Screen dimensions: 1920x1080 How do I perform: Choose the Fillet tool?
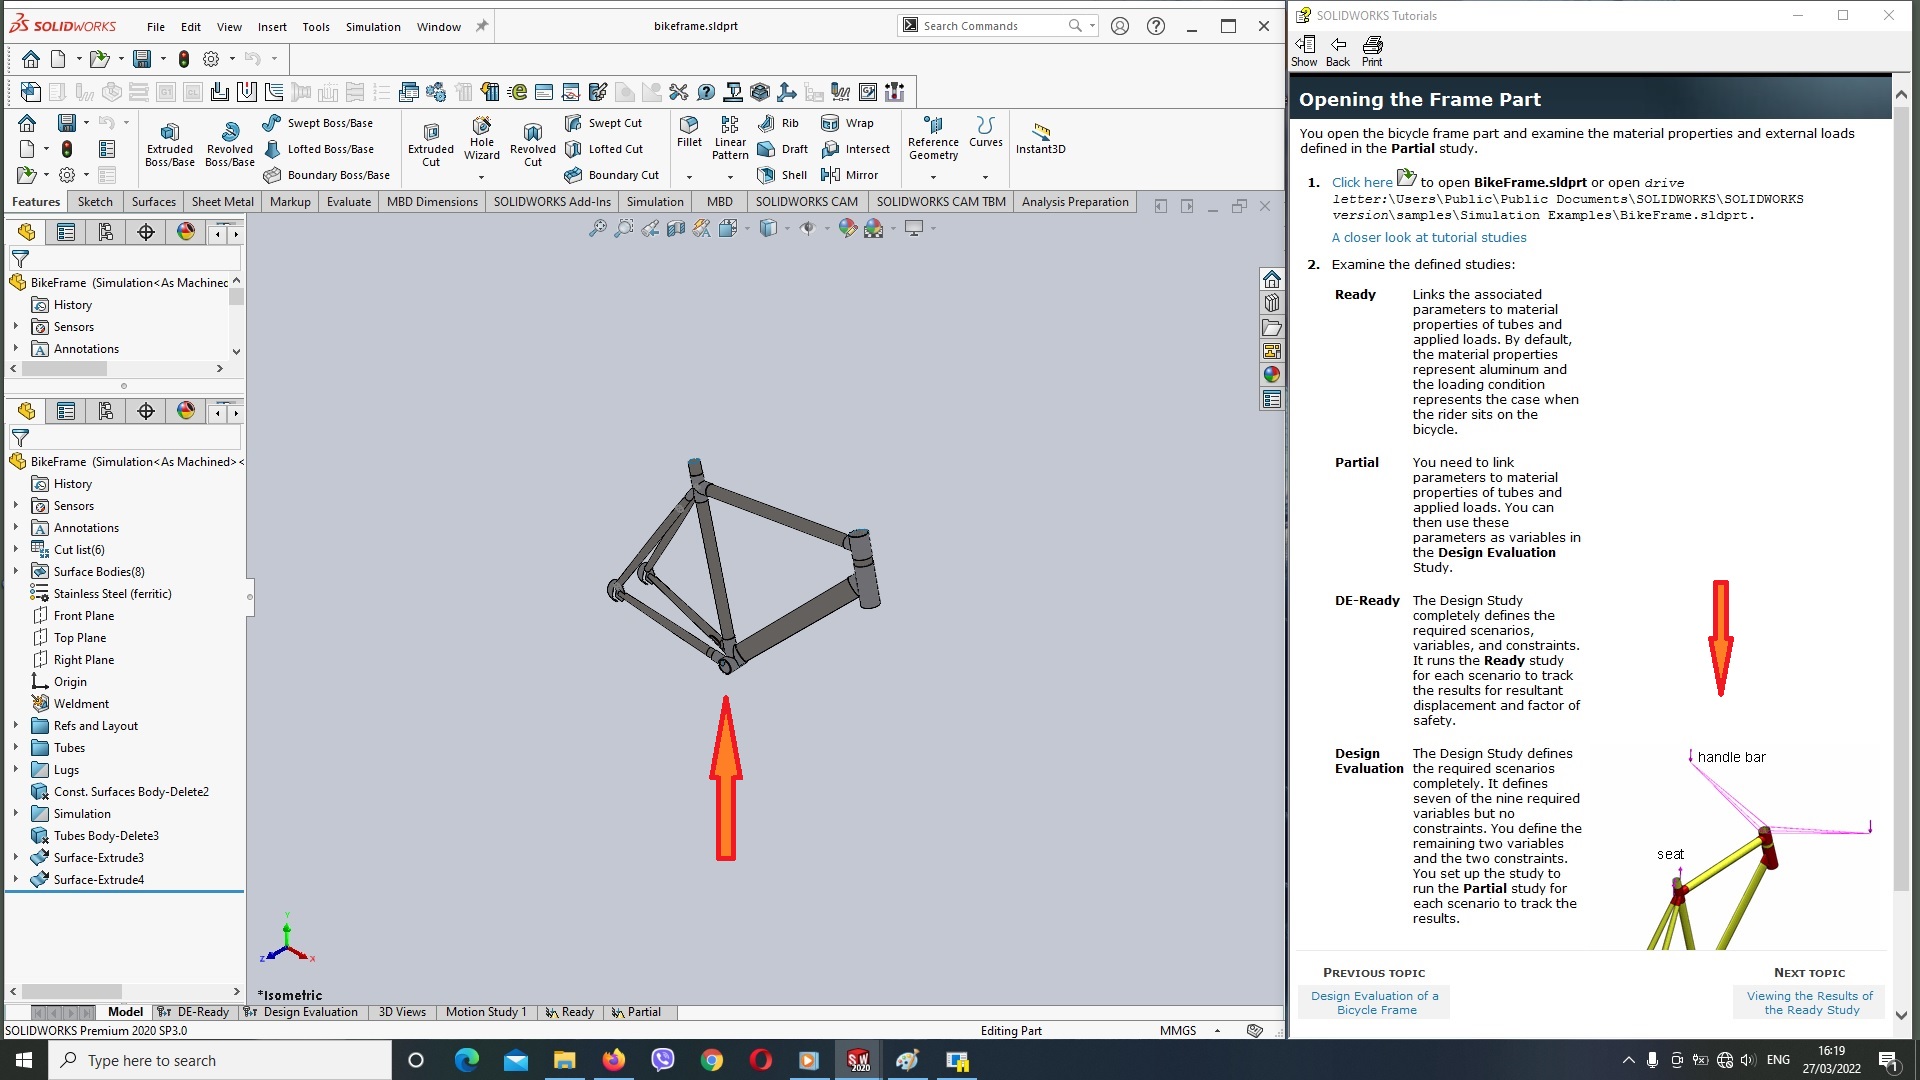tap(689, 132)
